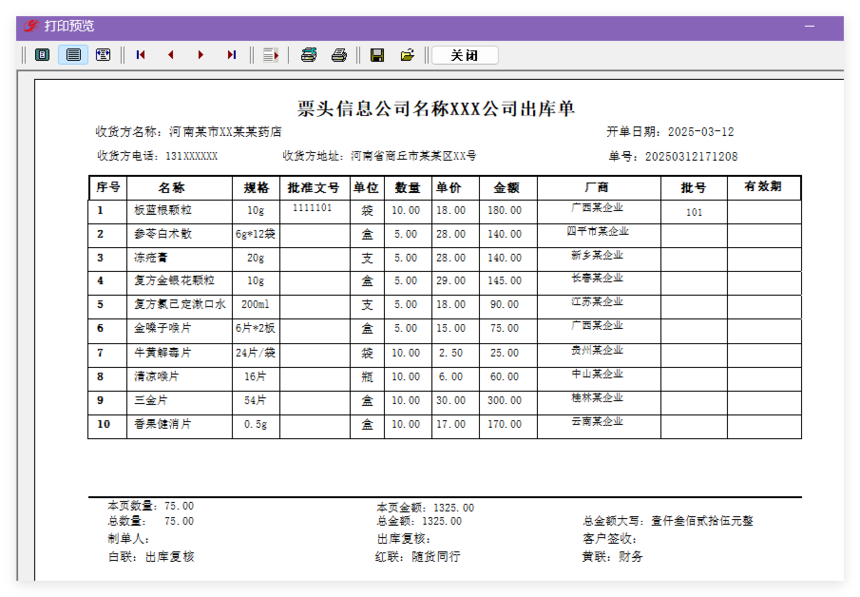
Task: Open printer setup with the teal printer icon
Action: pyautogui.click(x=309, y=55)
